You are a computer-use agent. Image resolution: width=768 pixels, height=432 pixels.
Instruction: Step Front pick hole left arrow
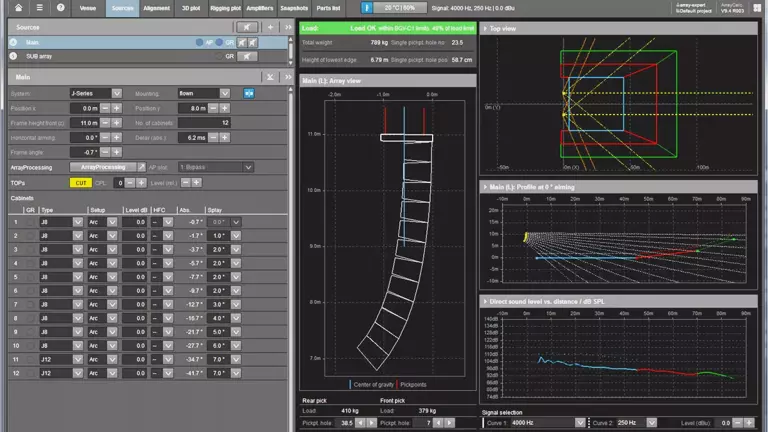(438, 423)
